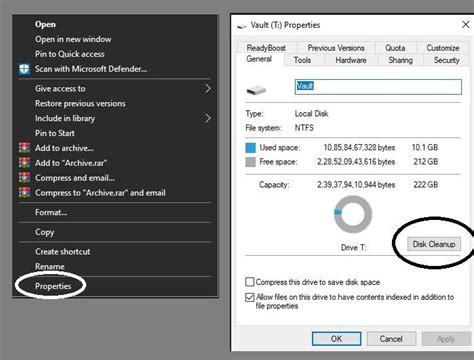The height and width of the screenshot is (360, 474).
Task: Click the disk usage donut chart
Action: [353, 214]
